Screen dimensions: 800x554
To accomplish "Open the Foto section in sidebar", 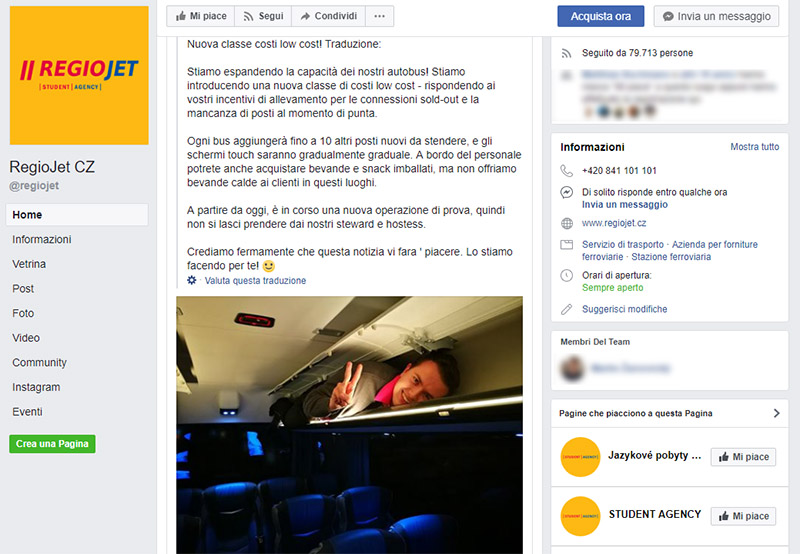I will coord(23,313).
